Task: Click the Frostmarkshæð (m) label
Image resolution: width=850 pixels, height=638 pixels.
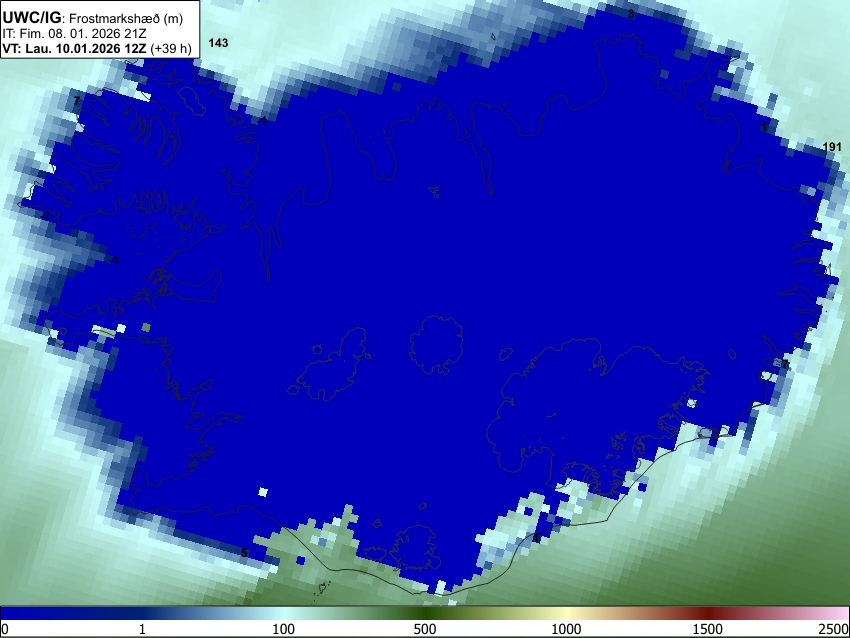Action: (x=126, y=18)
